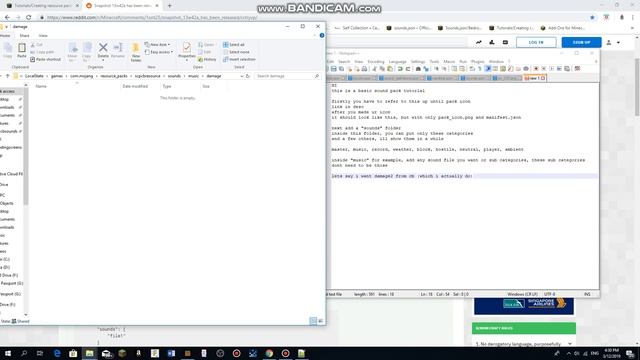The height and width of the screenshot is (360, 640).
Task: Sort by Date modified column header
Action: click(x=135, y=86)
